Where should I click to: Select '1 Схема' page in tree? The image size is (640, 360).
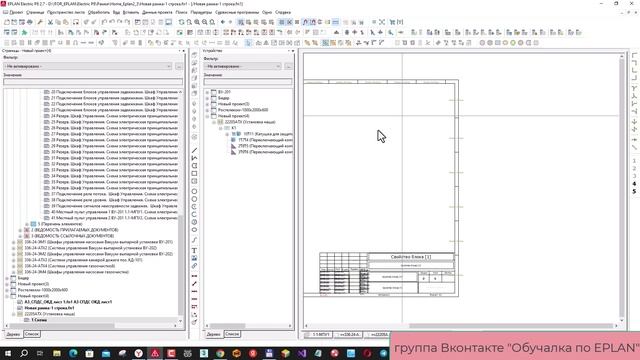pos(39,320)
